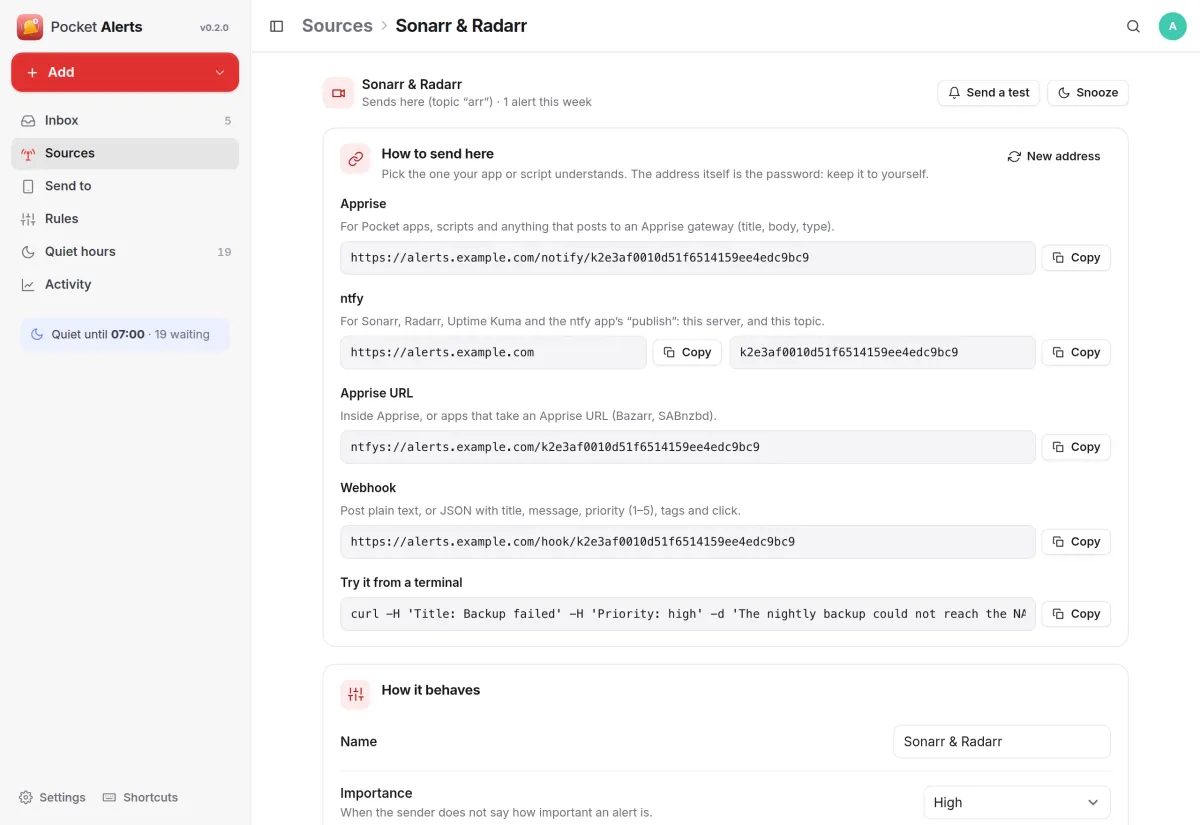Click the bell icon on Send a test
Viewport: 1200px width, 825px height.
(x=954, y=92)
